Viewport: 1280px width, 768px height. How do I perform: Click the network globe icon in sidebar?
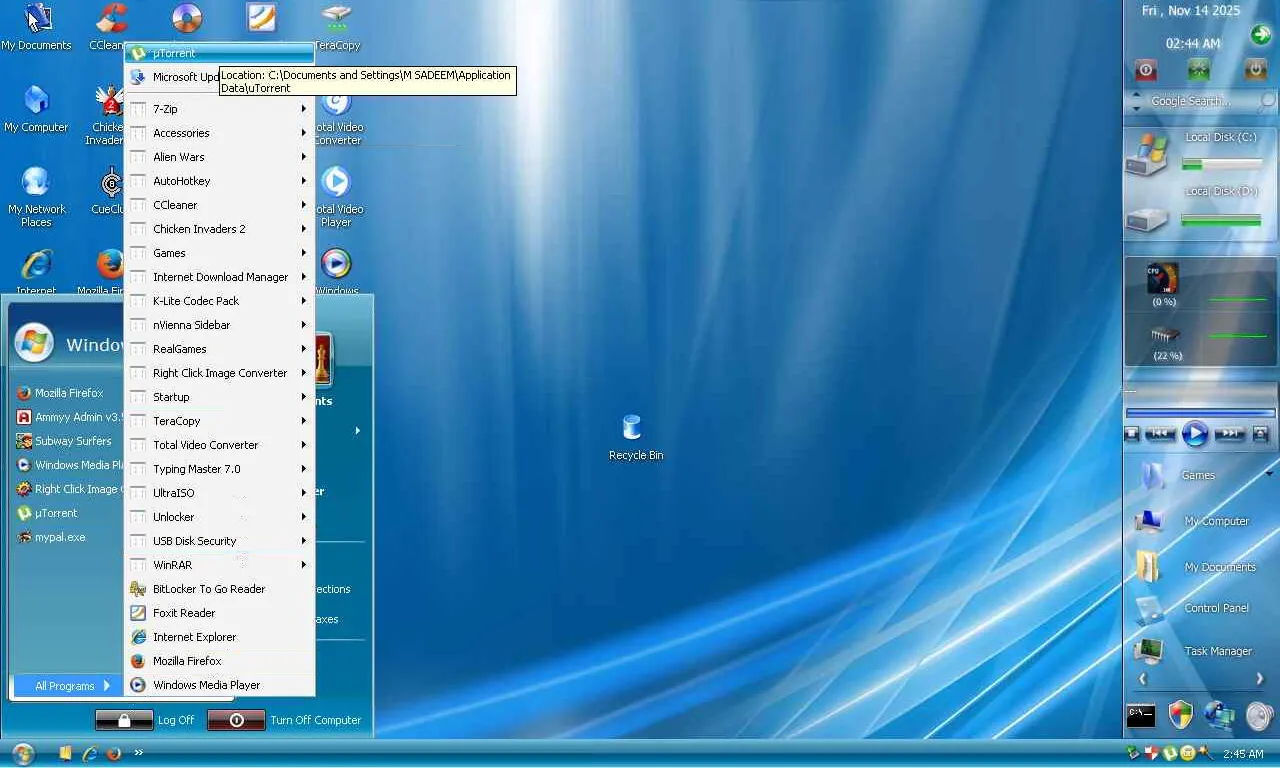pos(1219,715)
